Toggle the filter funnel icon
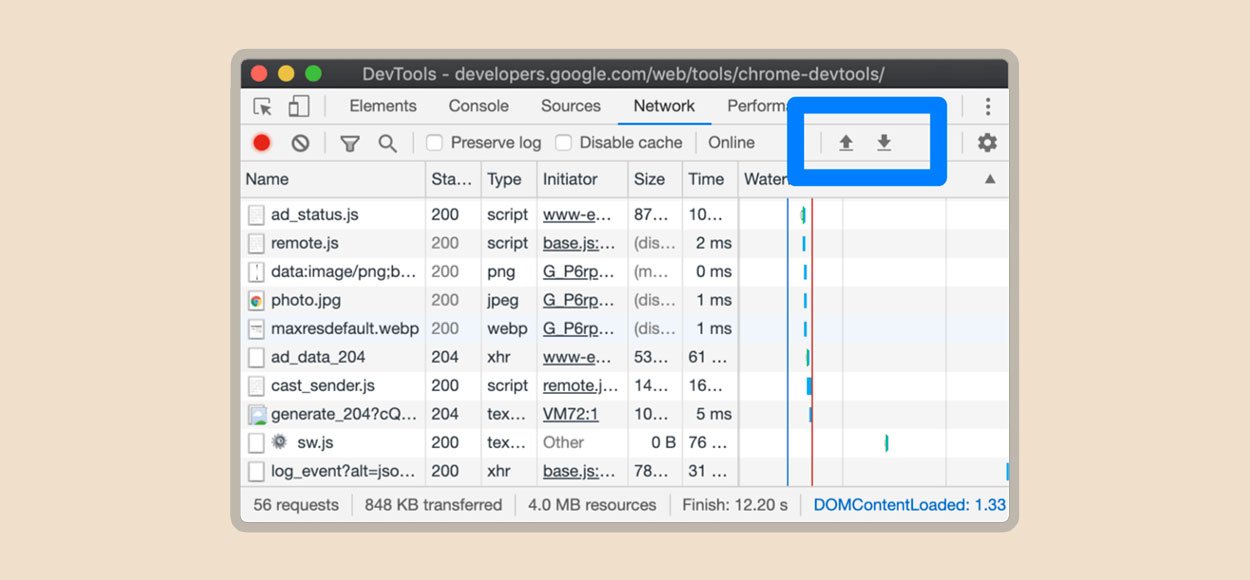The height and width of the screenshot is (580, 1250). 349,143
